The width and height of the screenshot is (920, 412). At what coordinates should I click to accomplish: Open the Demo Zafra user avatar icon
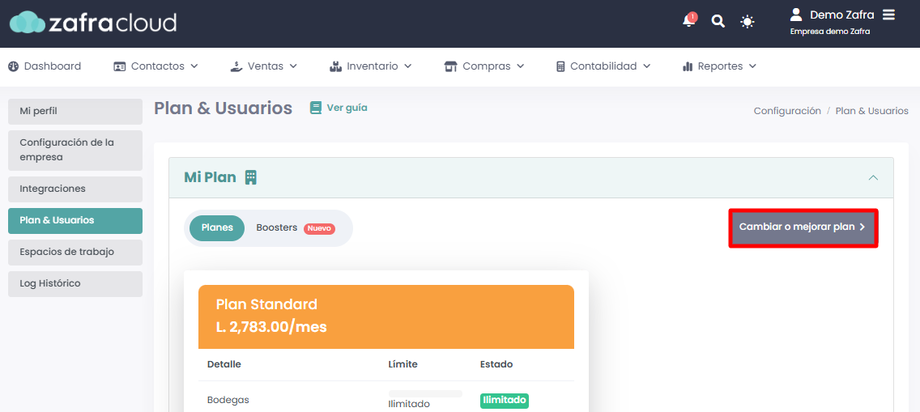(796, 15)
